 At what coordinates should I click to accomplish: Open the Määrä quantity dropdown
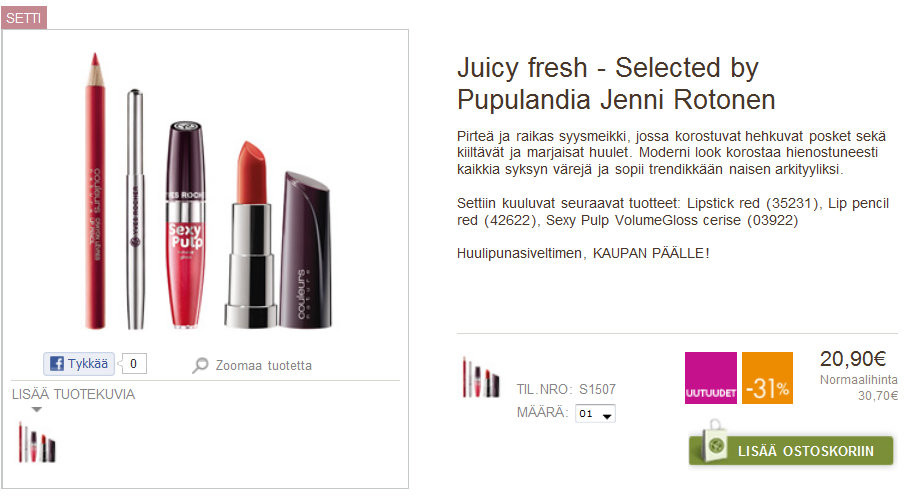pos(595,413)
